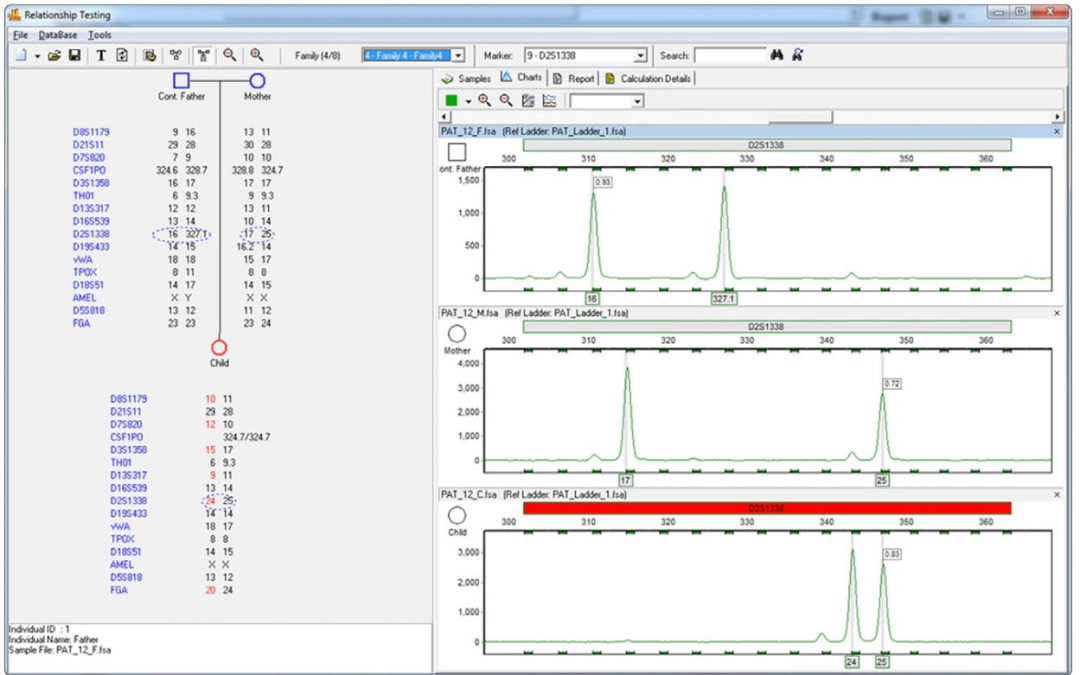Zoom out the electropherogram charts
Viewport: 1080px width, 675px height.
(506, 101)
